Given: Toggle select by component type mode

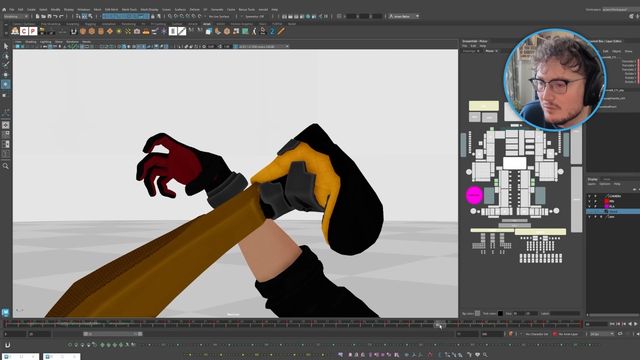Looking at the screenshot, I should pyautogui.click(x=90, y=16).
